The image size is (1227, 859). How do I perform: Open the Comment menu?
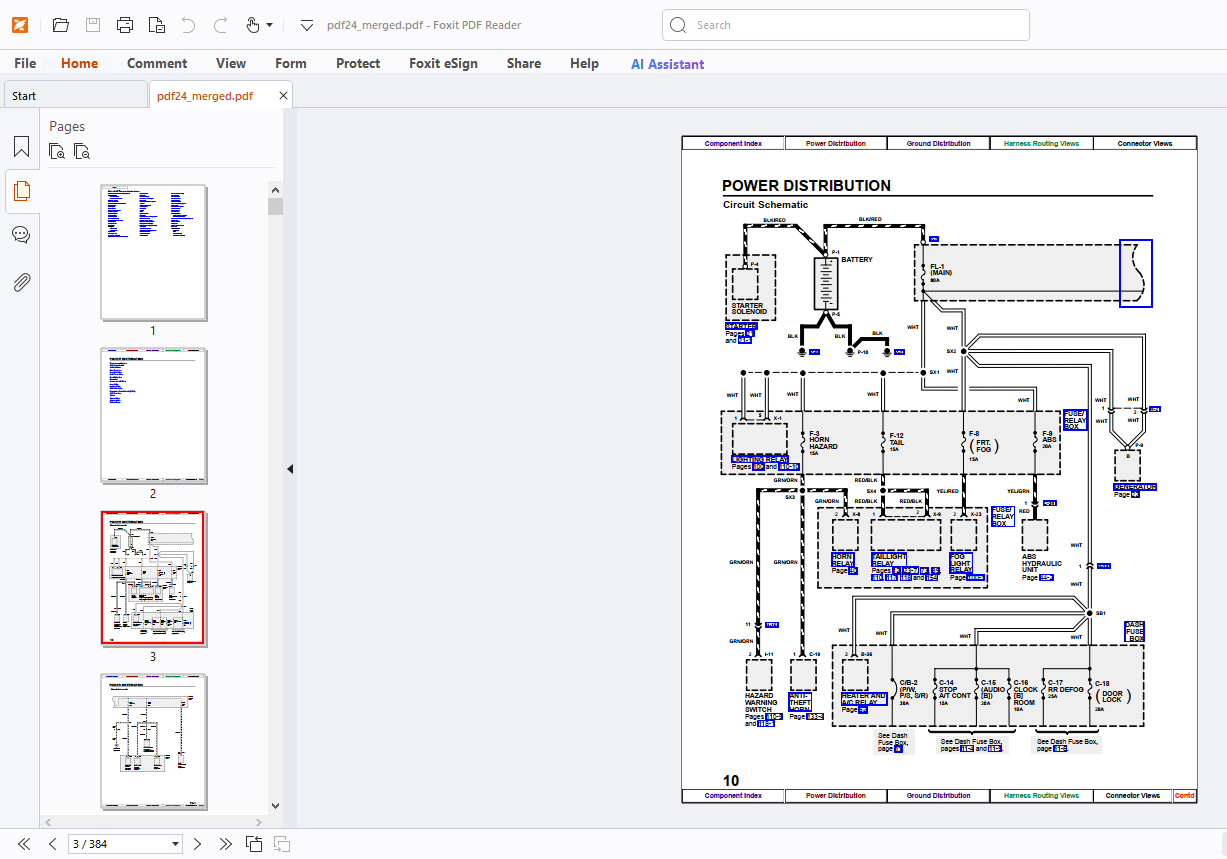(157, 63)
